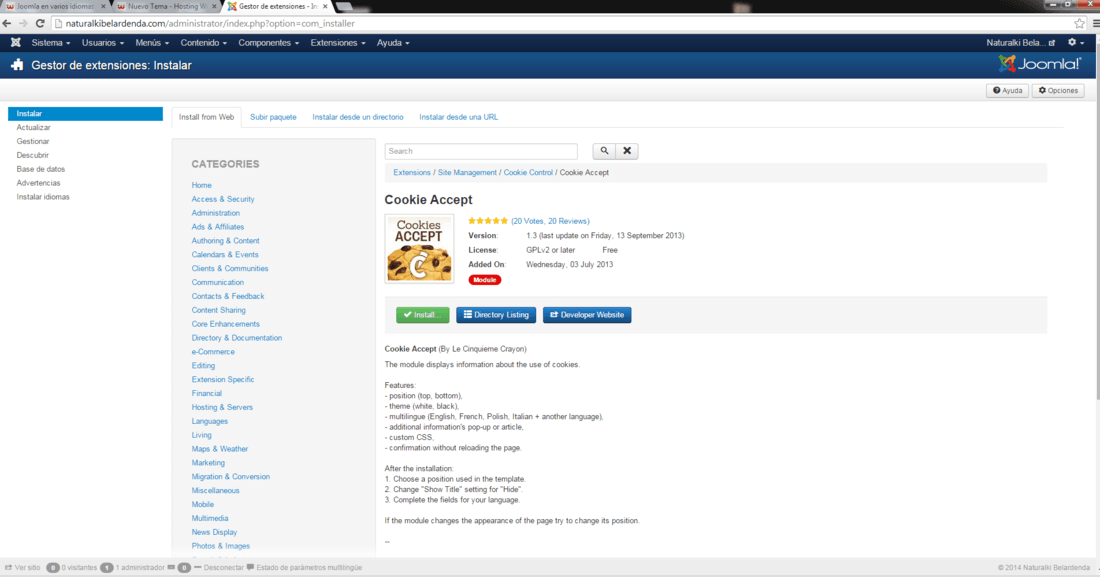
Task: Open the Administration category
Action: (215, 213)
